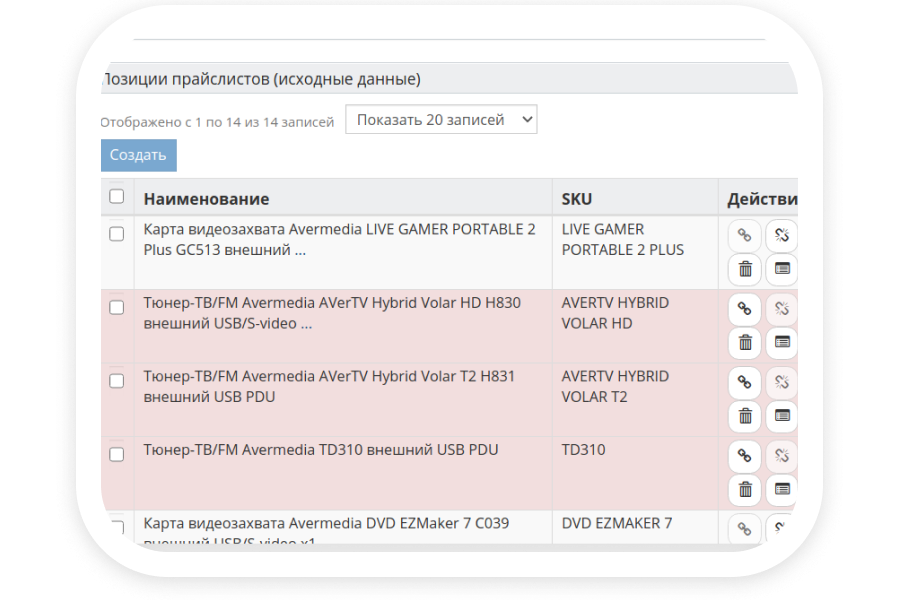The height and width of the screenshot is (600, 900).
Task: Click unlink icon in TD310 row
Action: pos(782,456)
